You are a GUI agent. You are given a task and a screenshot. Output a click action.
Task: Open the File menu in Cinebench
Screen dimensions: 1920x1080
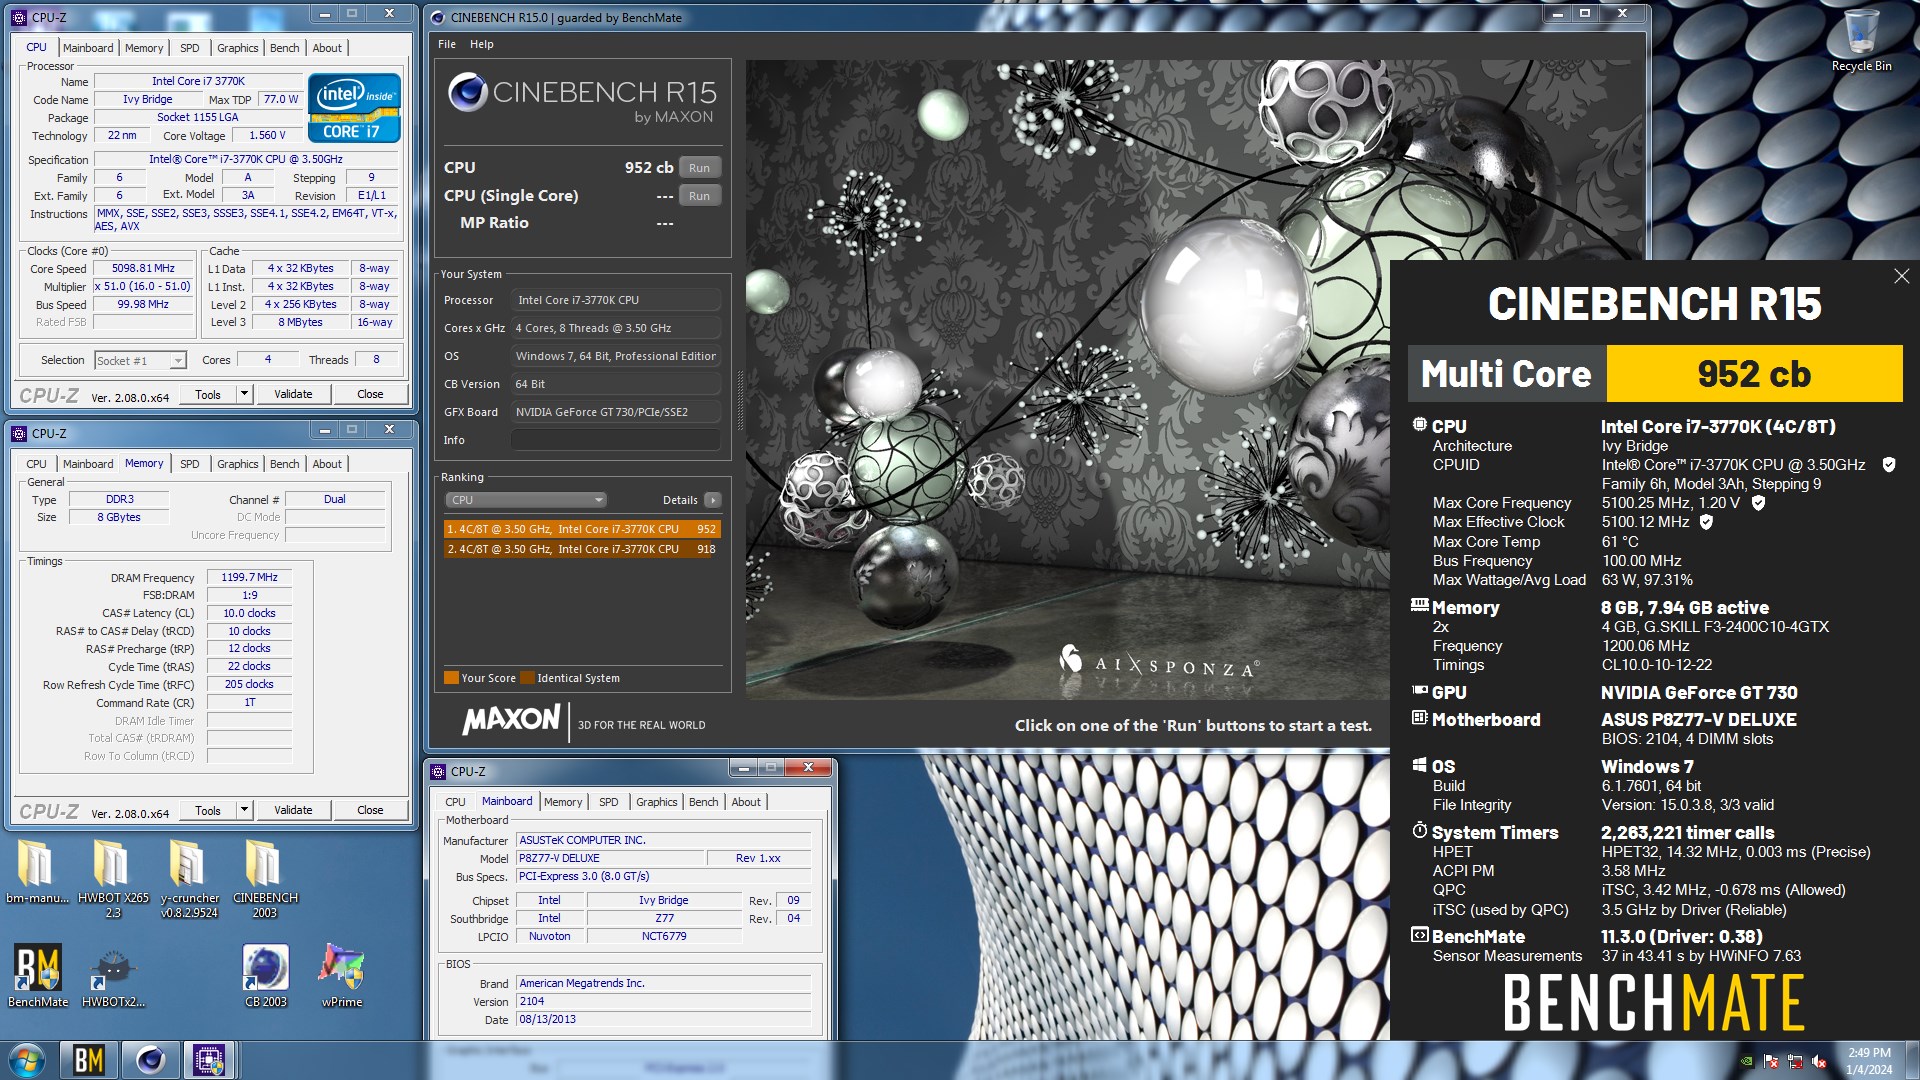[447, 44]
